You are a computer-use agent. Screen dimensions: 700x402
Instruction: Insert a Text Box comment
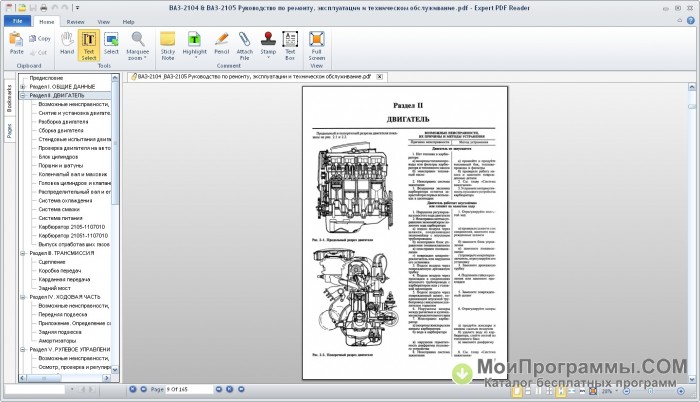(x=290, y=46)
